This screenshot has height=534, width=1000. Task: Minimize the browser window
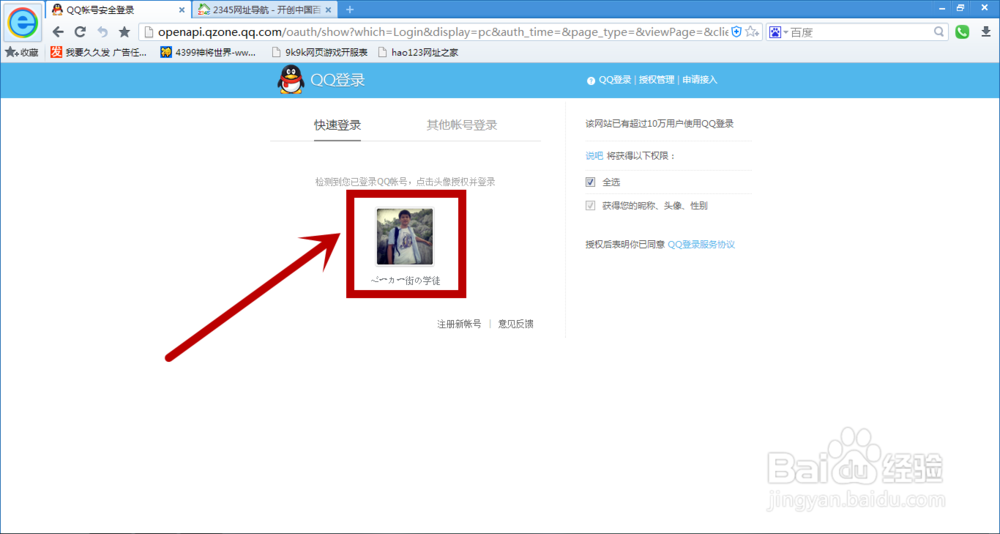942,8
